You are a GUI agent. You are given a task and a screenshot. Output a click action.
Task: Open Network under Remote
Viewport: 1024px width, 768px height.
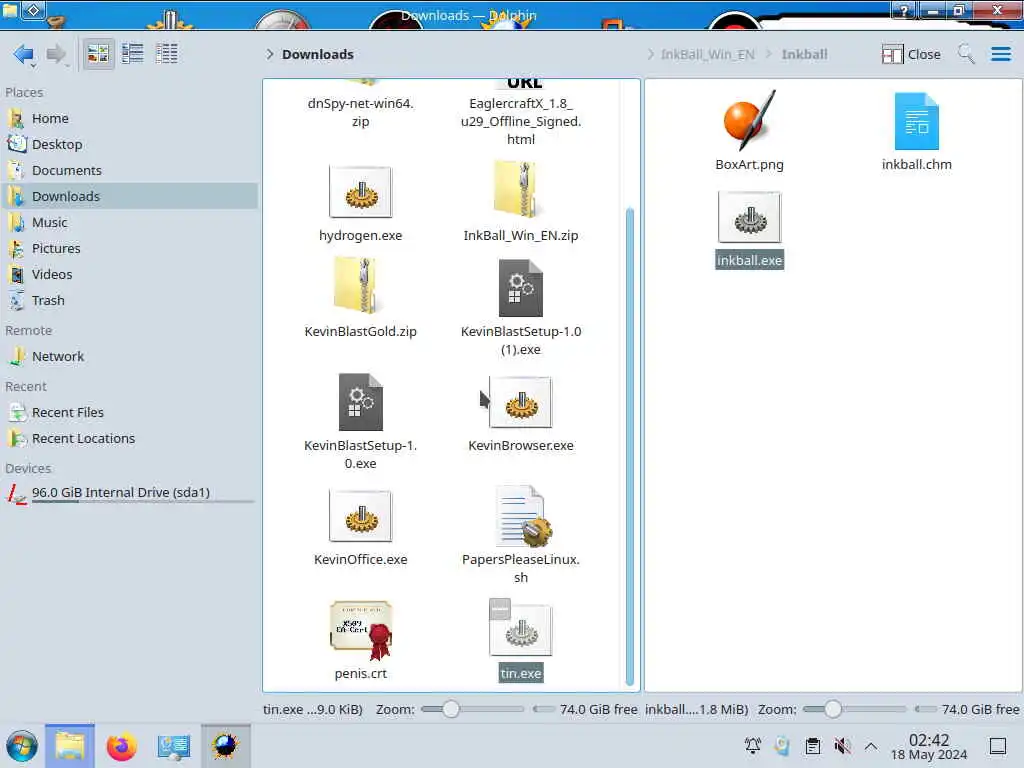130,357
